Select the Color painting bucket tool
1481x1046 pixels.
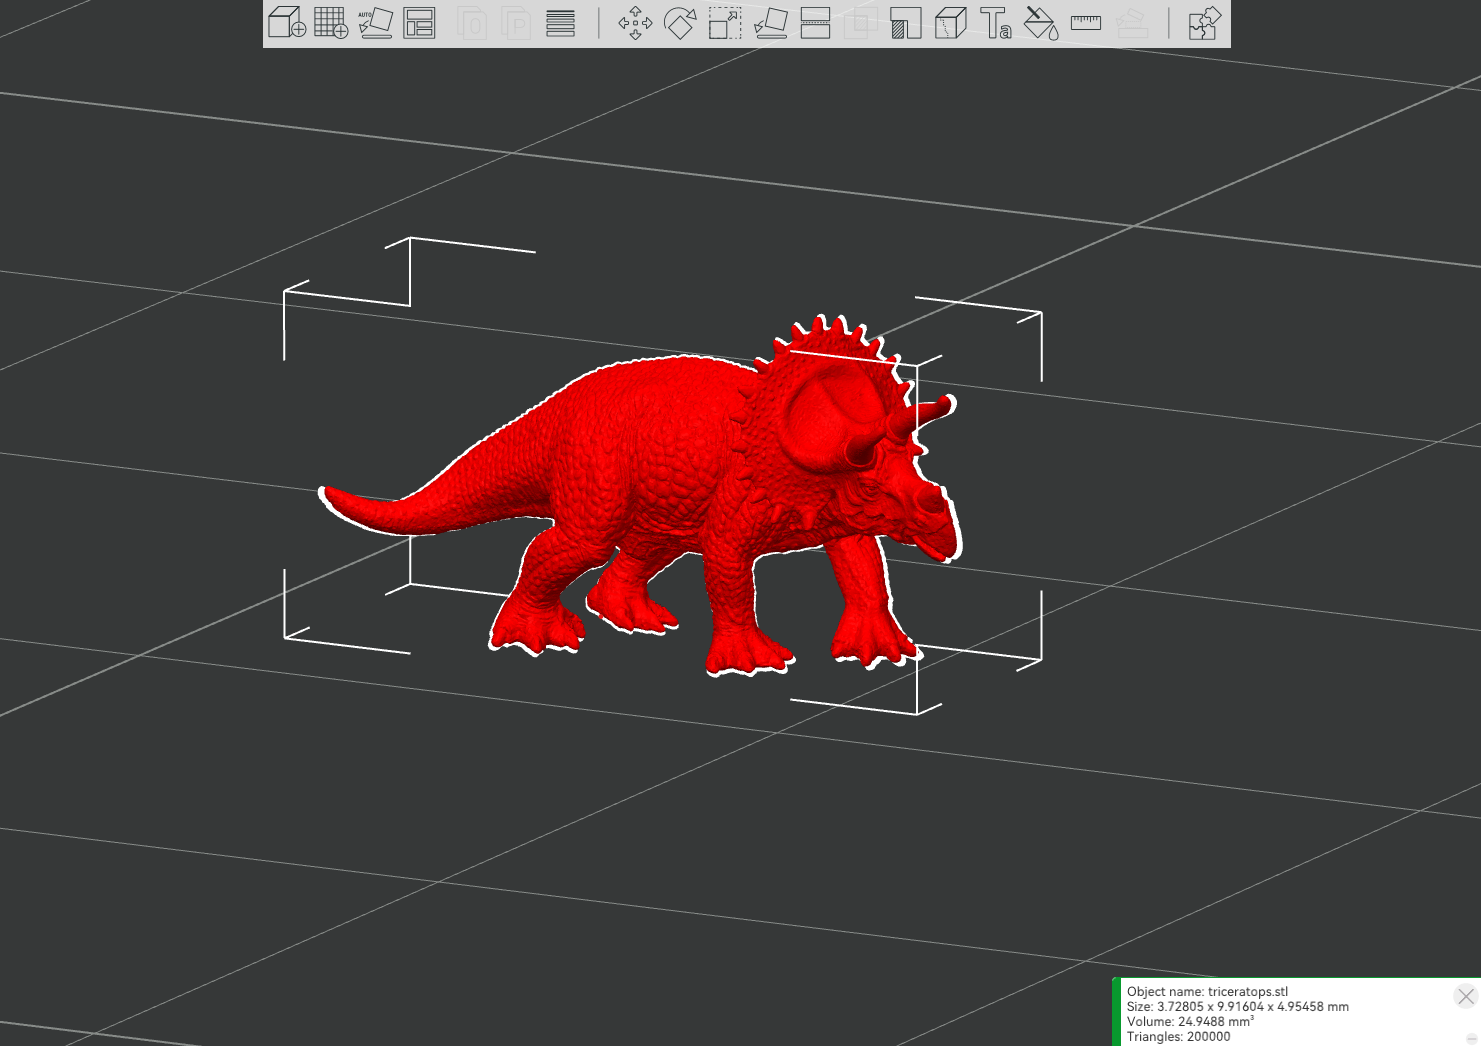point(1040,23)
